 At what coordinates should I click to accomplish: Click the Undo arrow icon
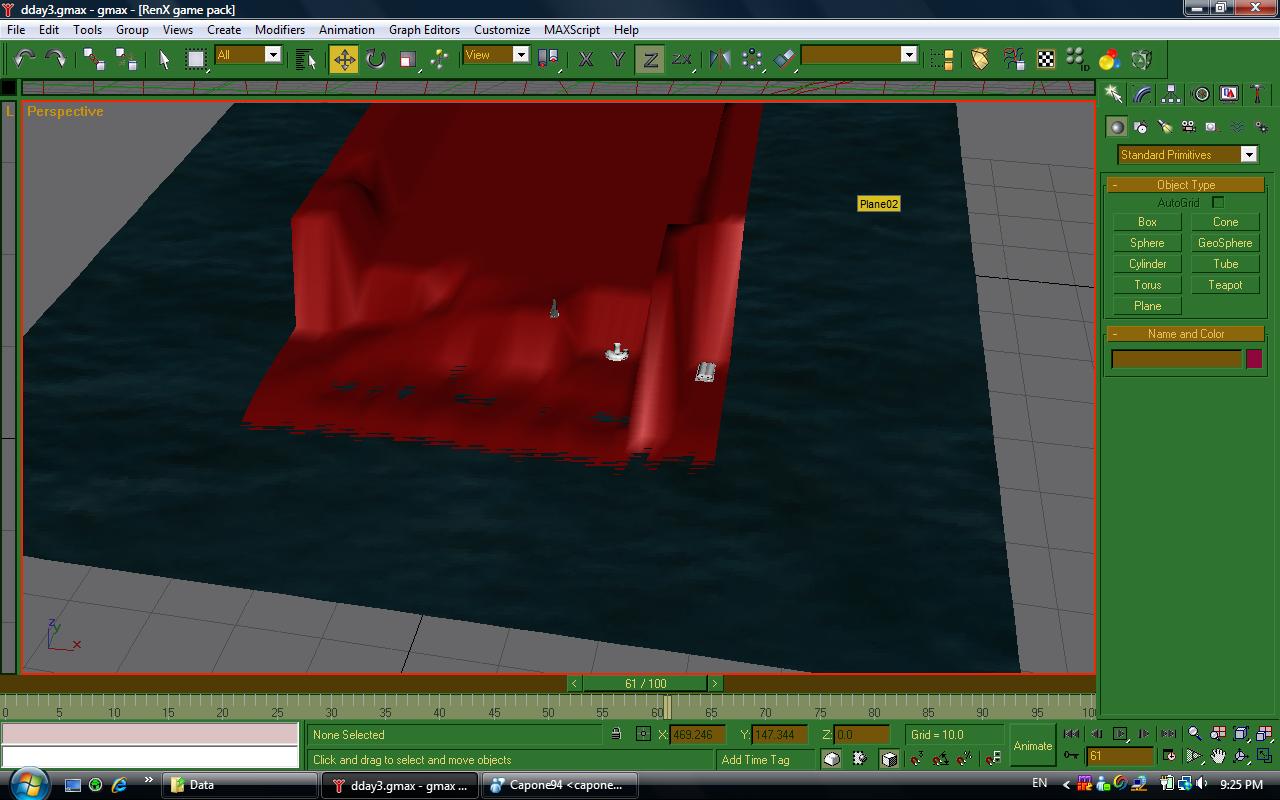[24, 59]
